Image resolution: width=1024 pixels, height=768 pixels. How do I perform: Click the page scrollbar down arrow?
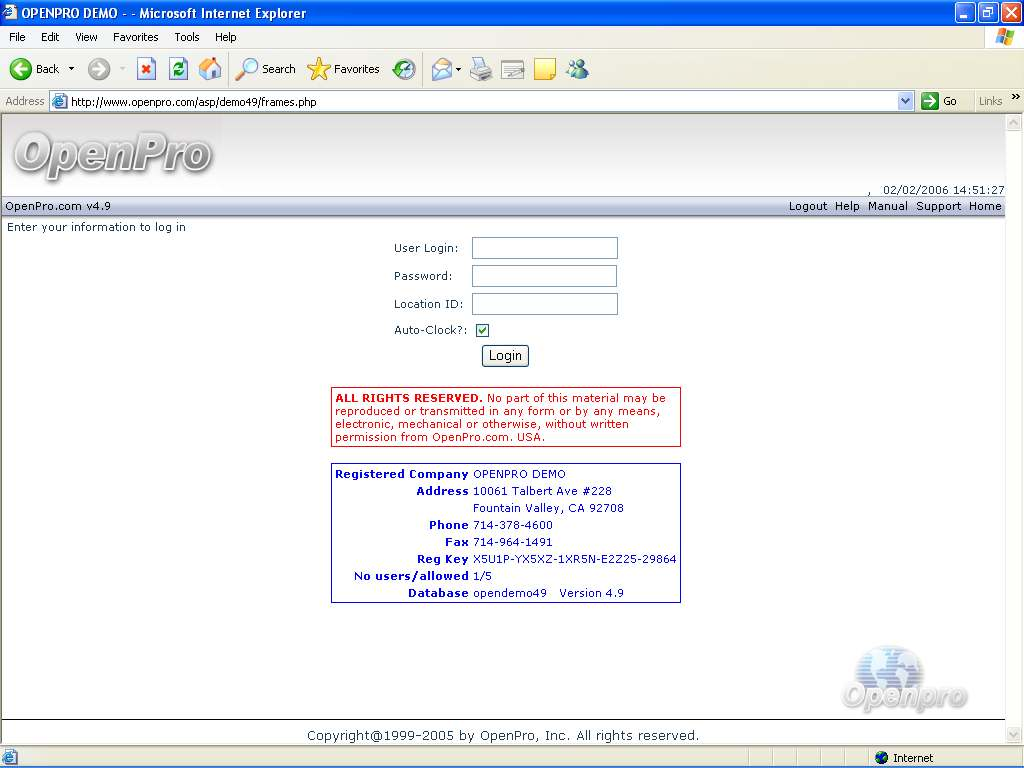1014,736
